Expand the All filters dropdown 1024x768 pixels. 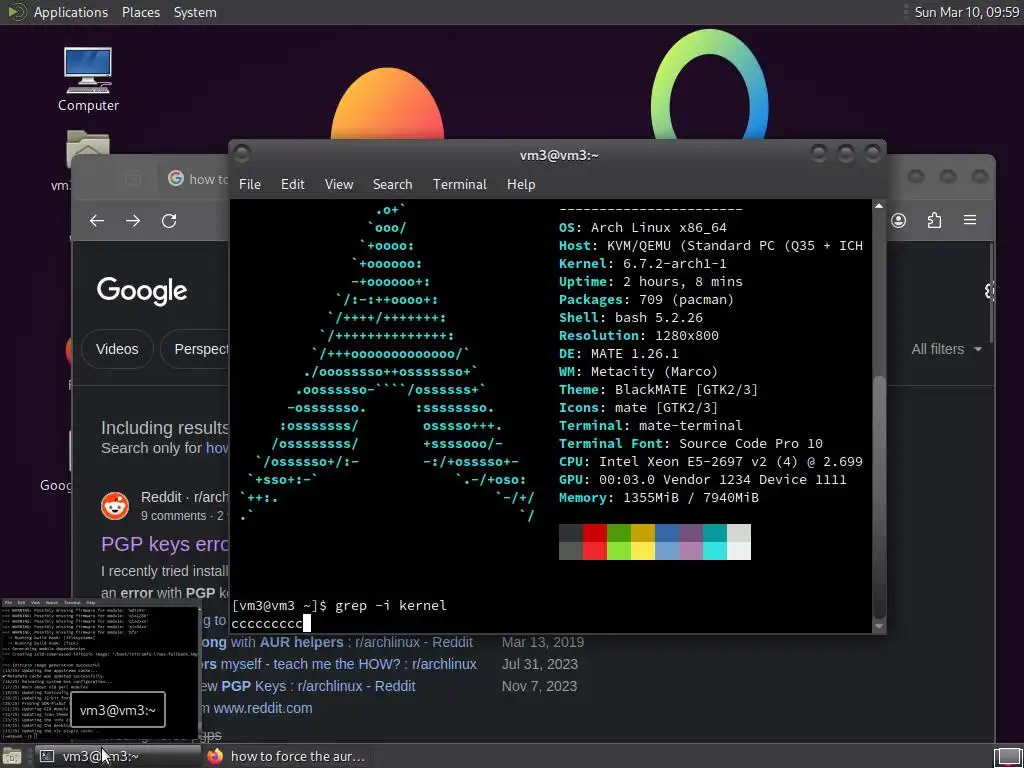click(x=946, y=349)
